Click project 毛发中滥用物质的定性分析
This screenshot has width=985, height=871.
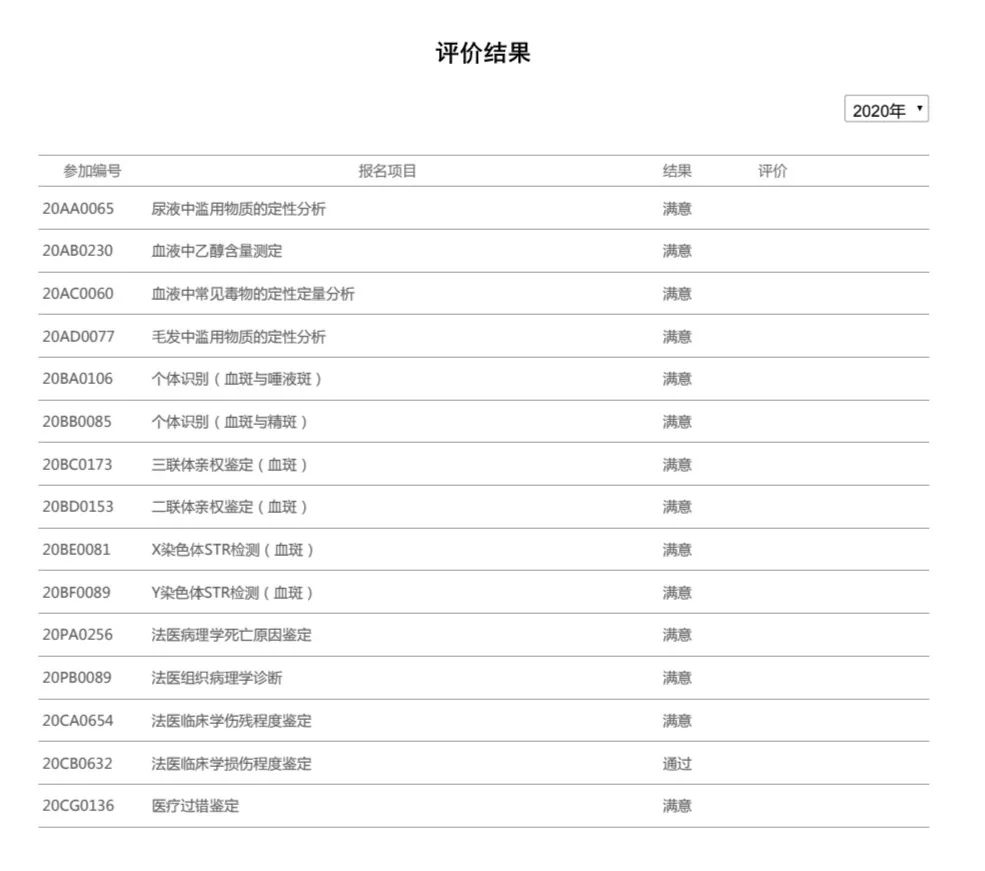[x=239, y=337]
